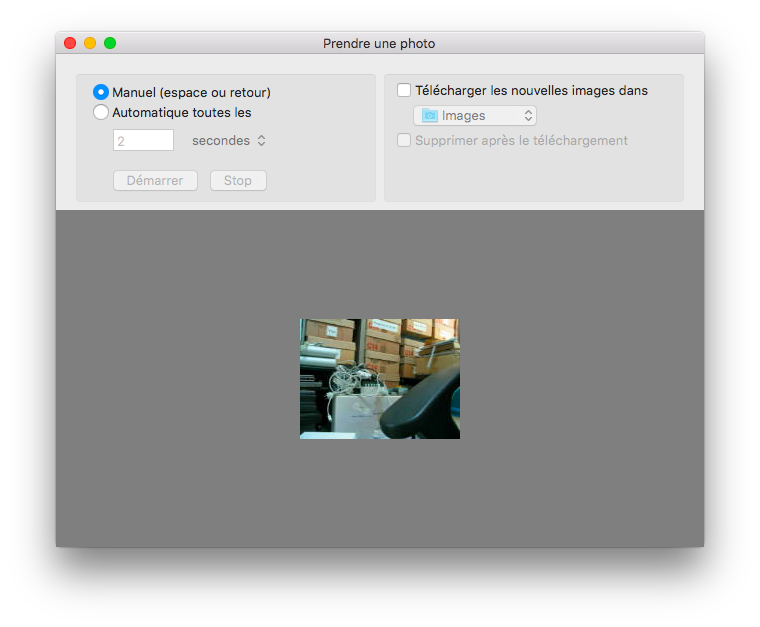The image size is (760, 627).
Task: Minimize the window with yellow button
Action: (90, 43)
